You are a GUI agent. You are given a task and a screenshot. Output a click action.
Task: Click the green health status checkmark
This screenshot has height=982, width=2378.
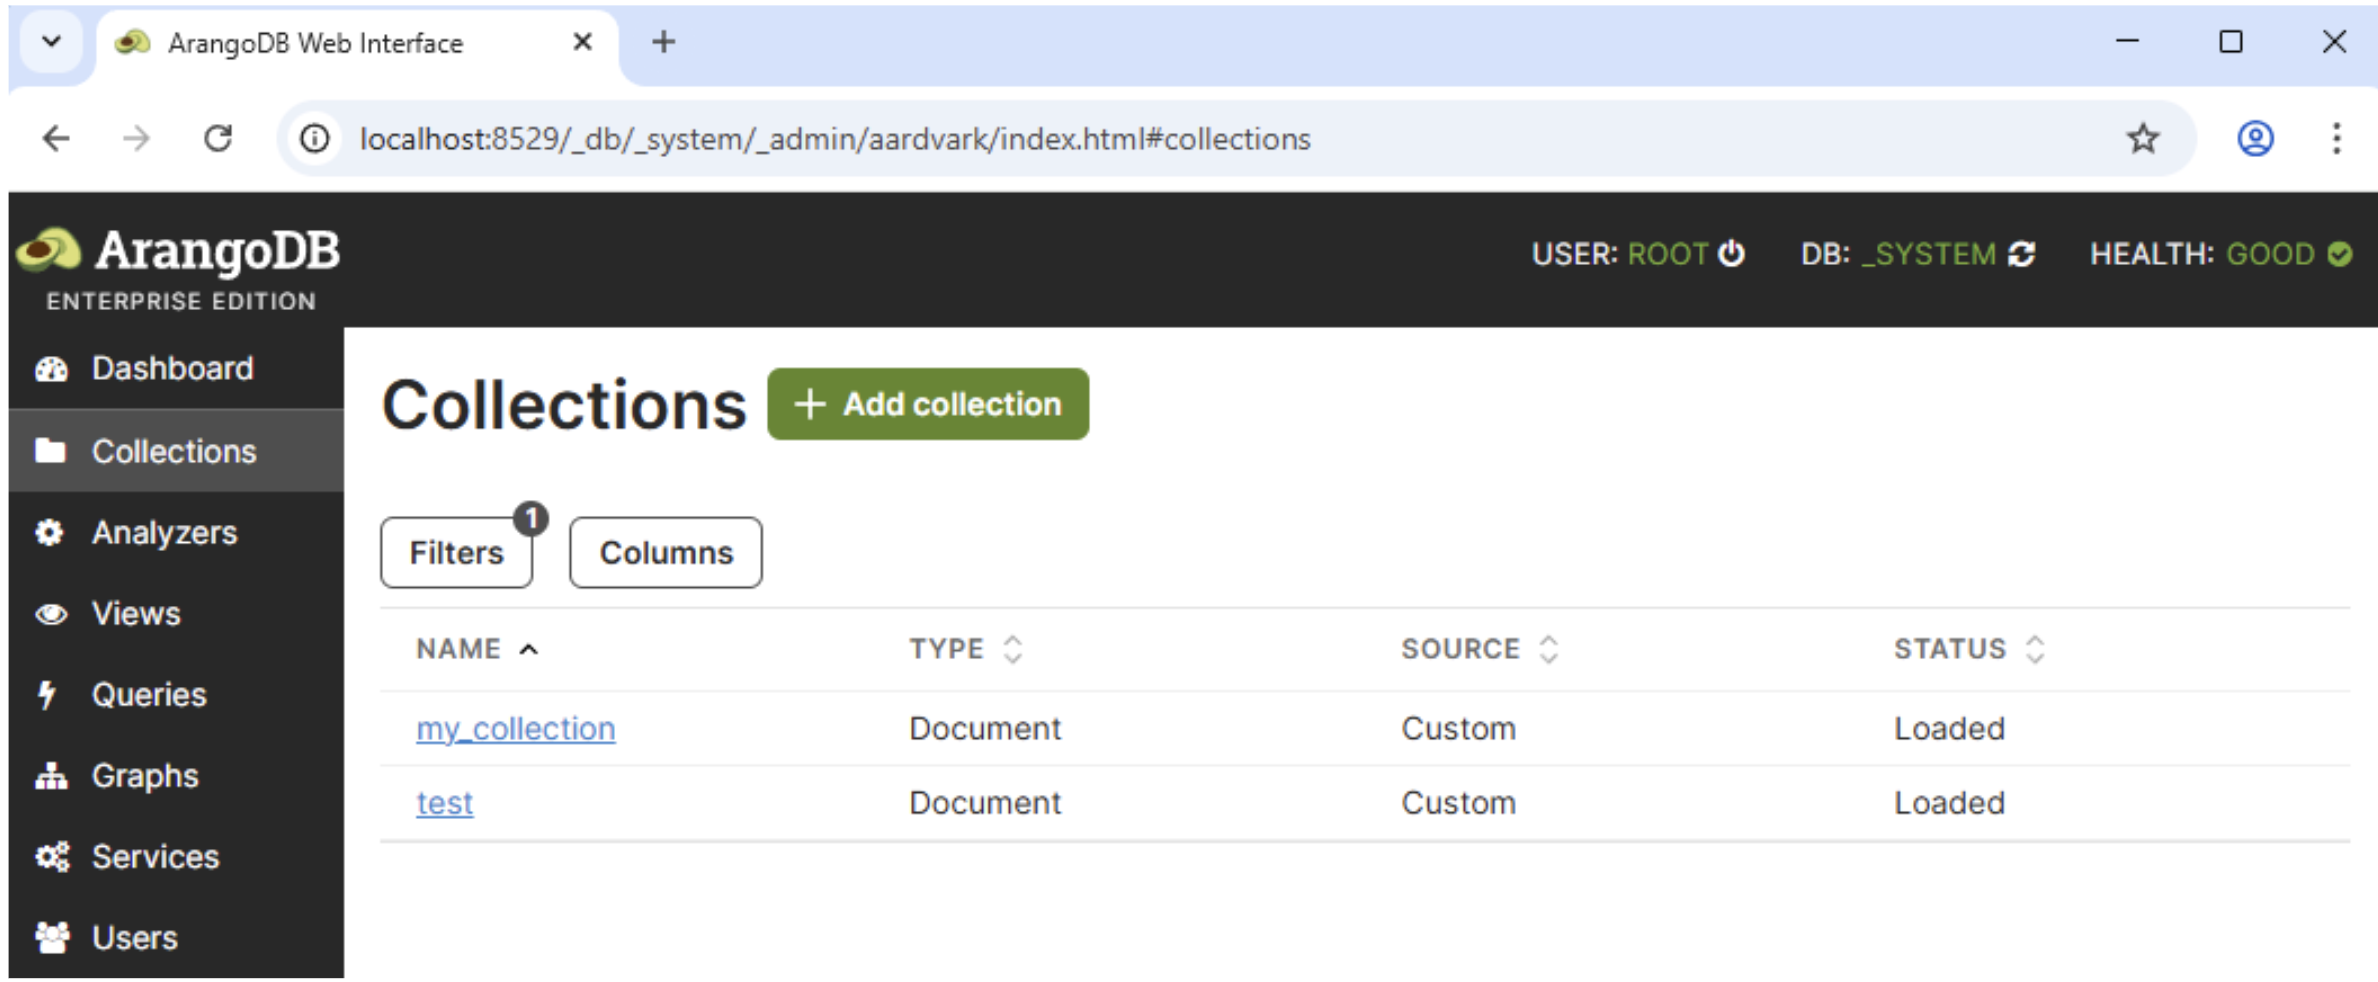tap(2341, 254)
